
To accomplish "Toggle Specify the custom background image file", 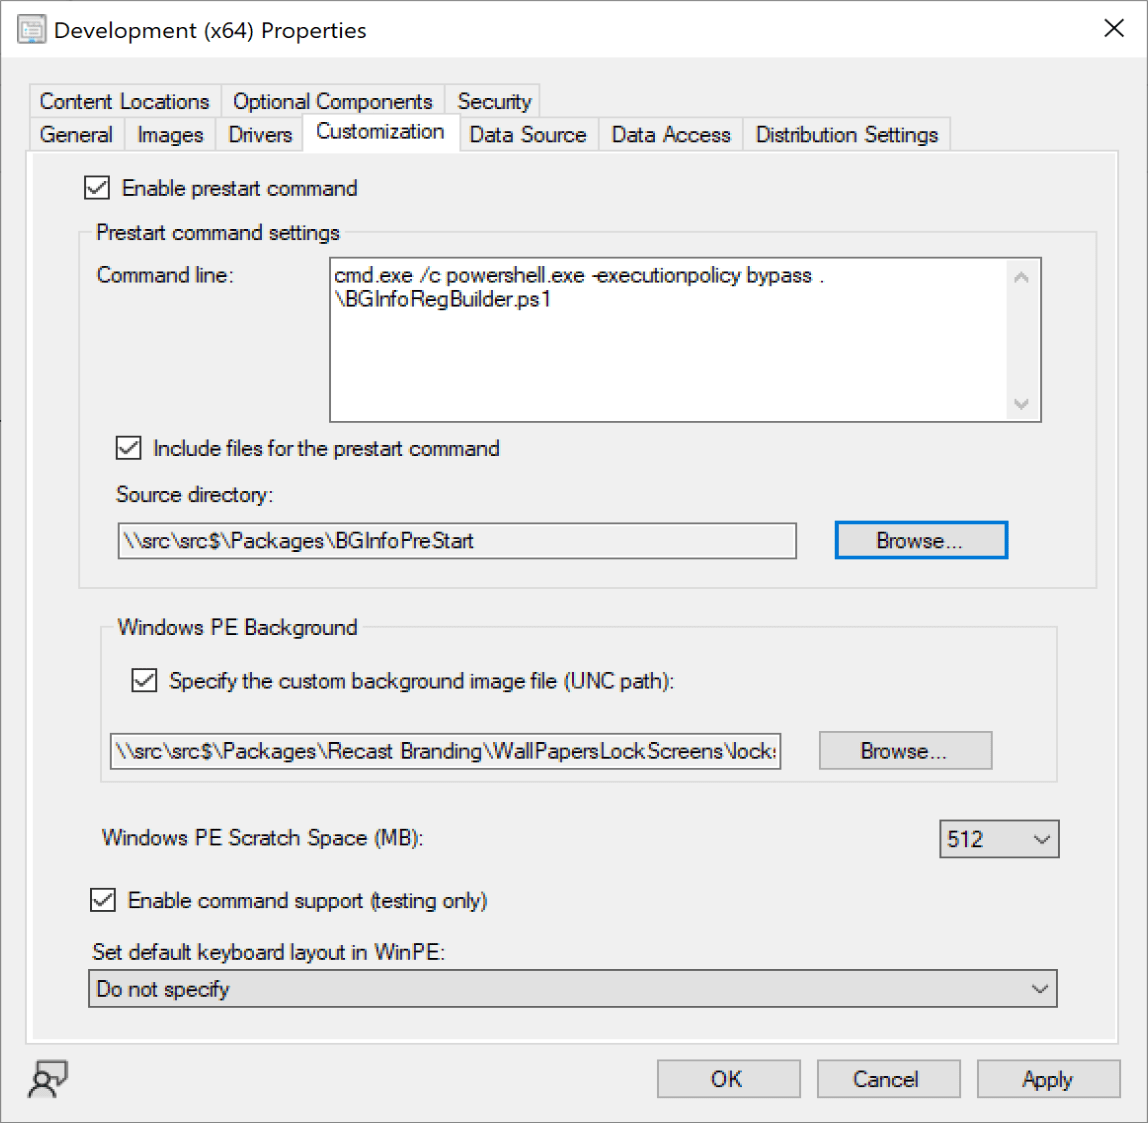I will 145,681.
